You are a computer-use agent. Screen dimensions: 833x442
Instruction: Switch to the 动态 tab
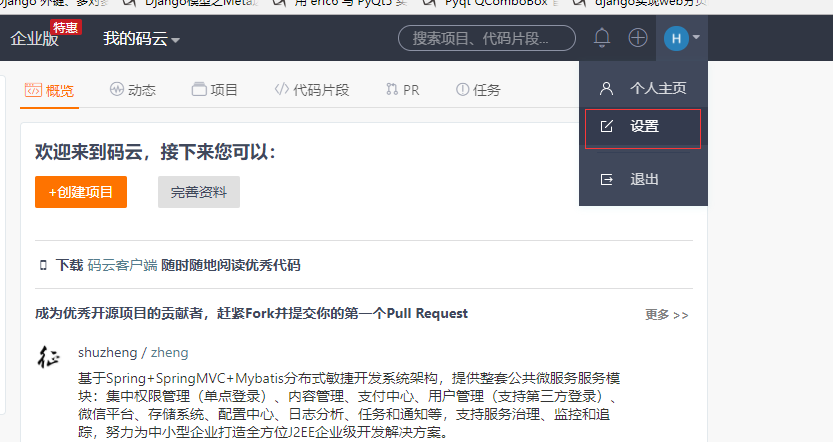point(133,90)
